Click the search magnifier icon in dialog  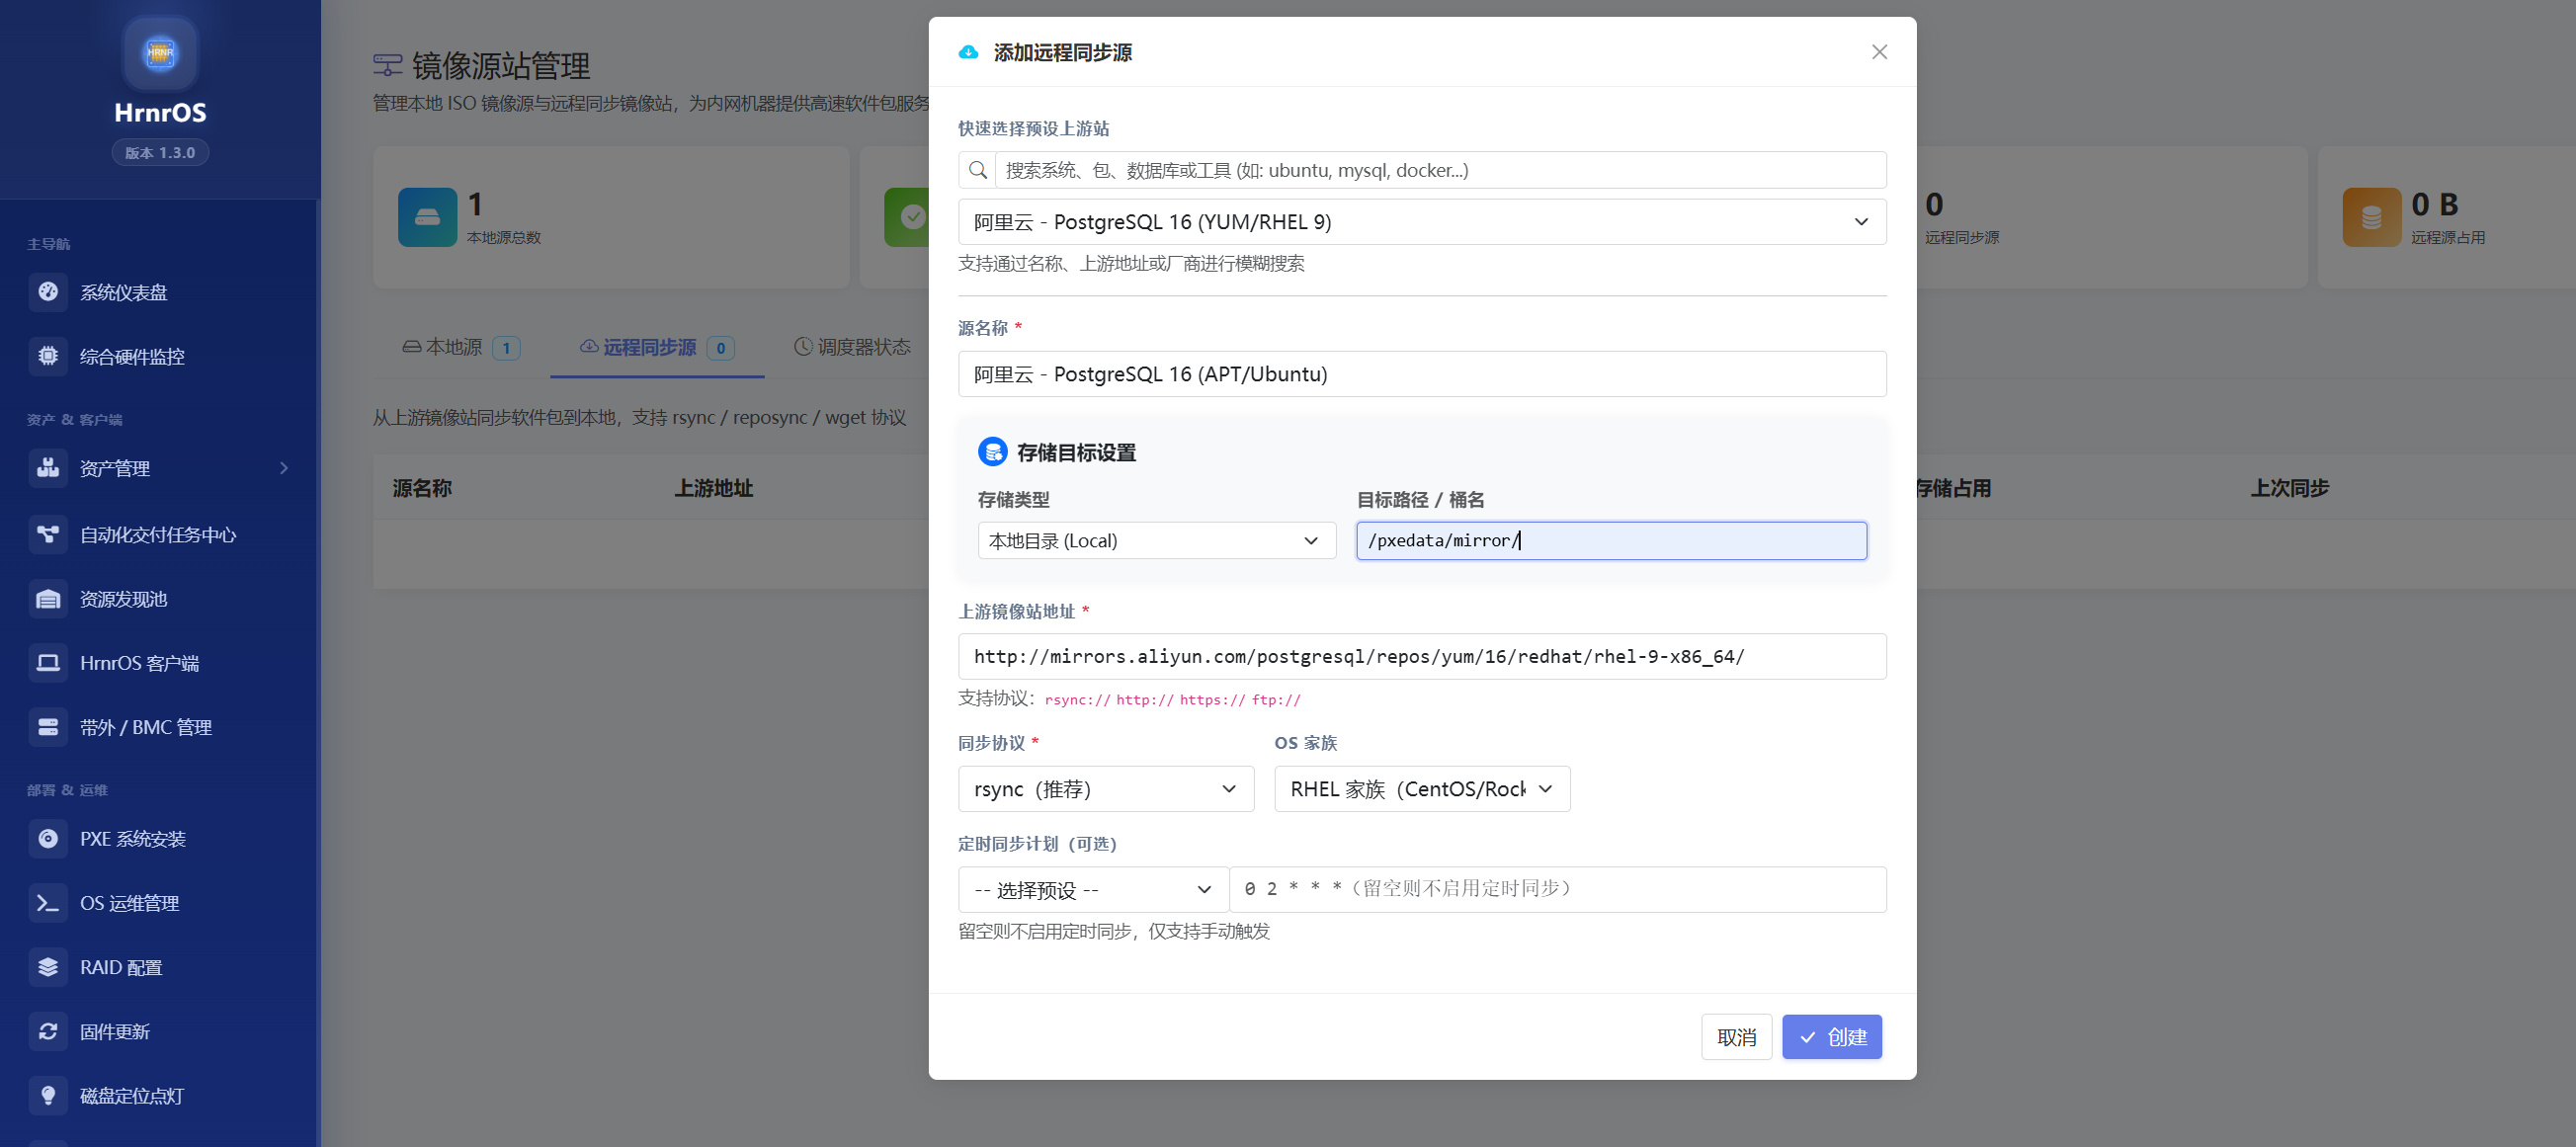977,170
